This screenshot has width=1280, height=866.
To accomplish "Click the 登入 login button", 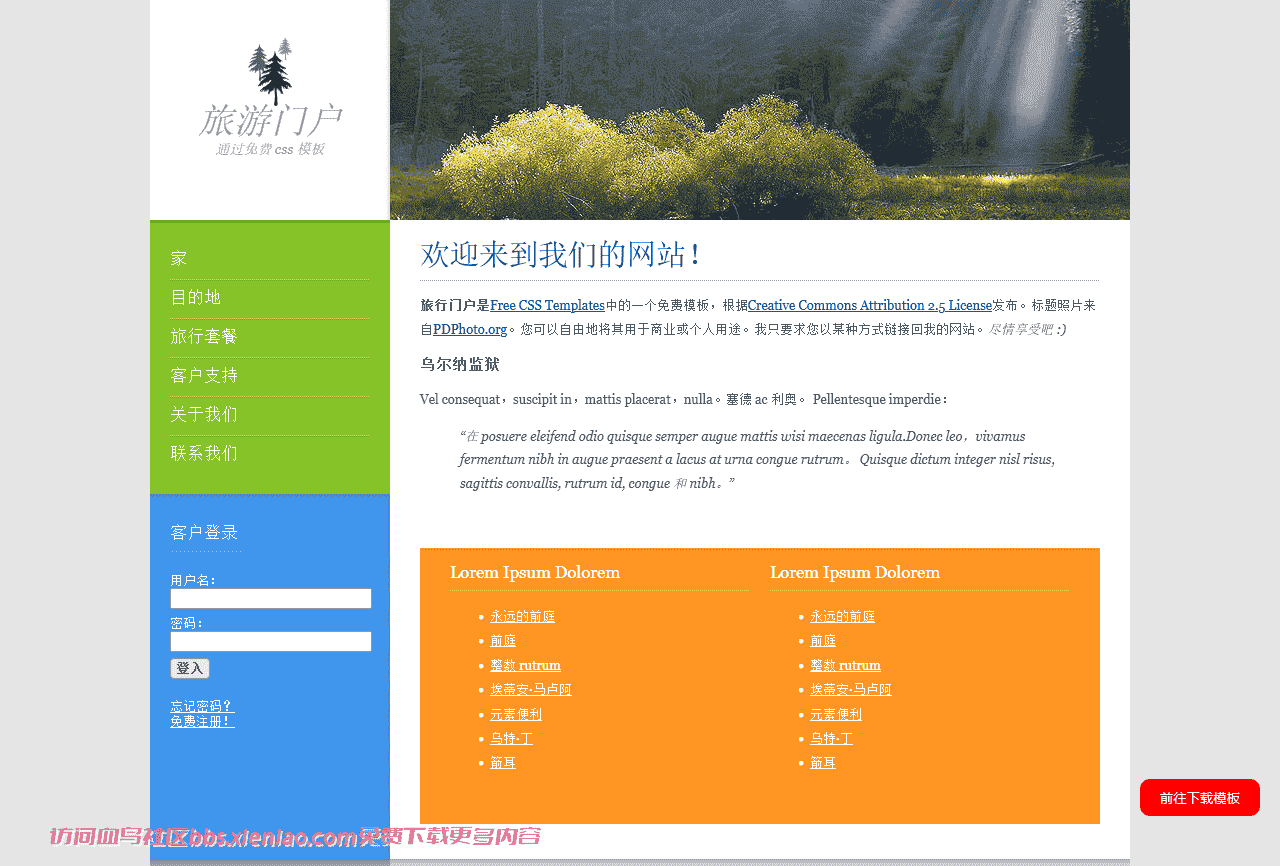I will (190, 668).
